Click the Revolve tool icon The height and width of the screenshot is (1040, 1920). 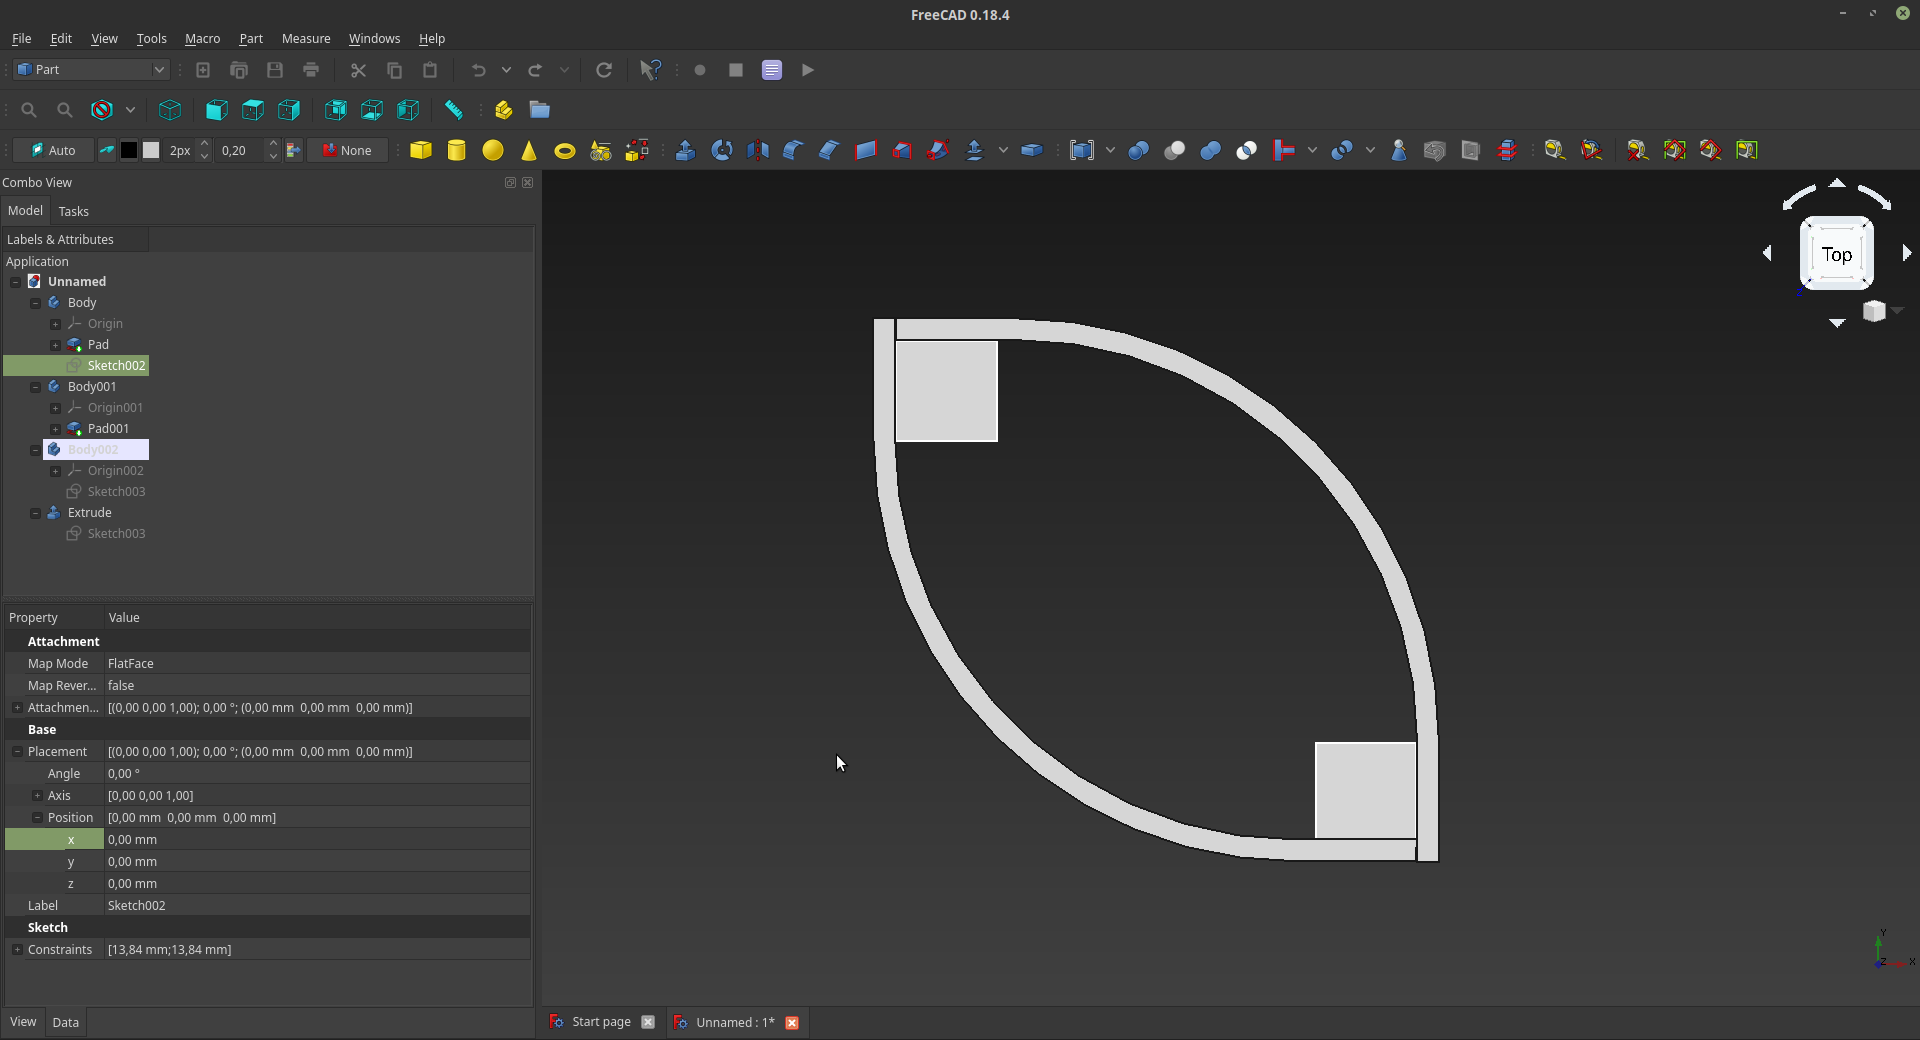tap(722, 150)
